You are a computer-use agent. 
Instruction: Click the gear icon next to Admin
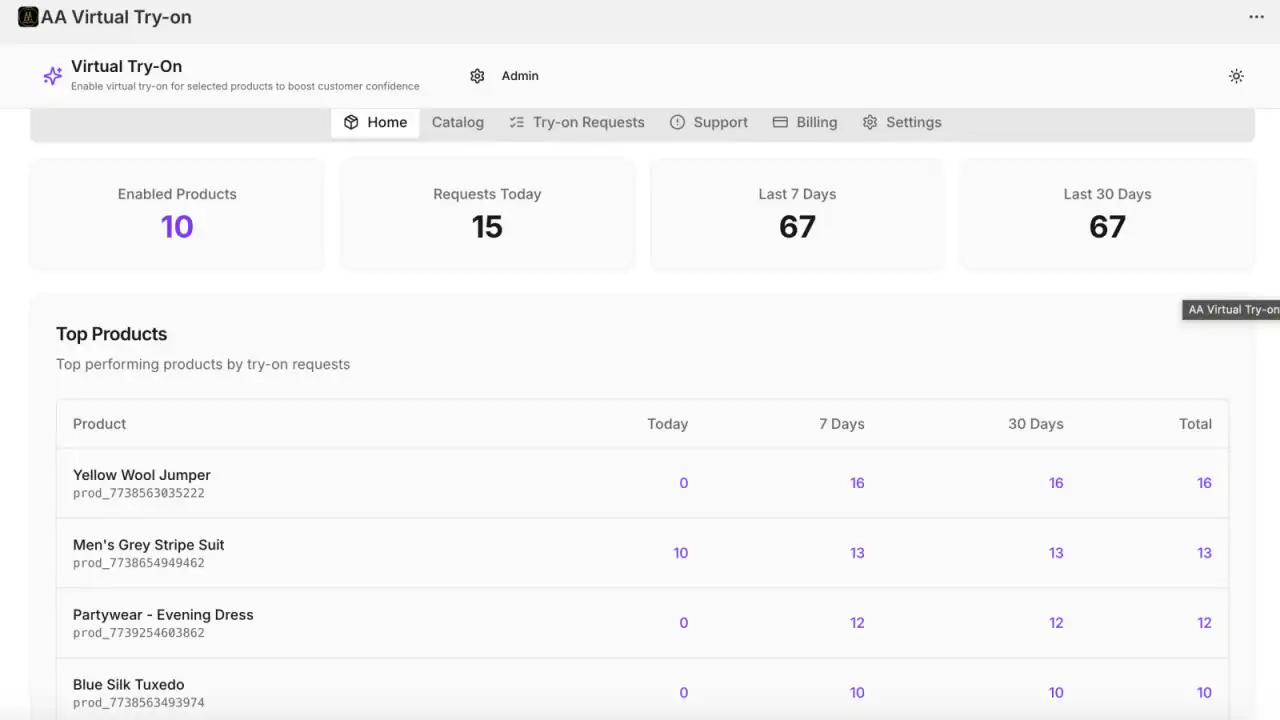(x=477, y=75)
